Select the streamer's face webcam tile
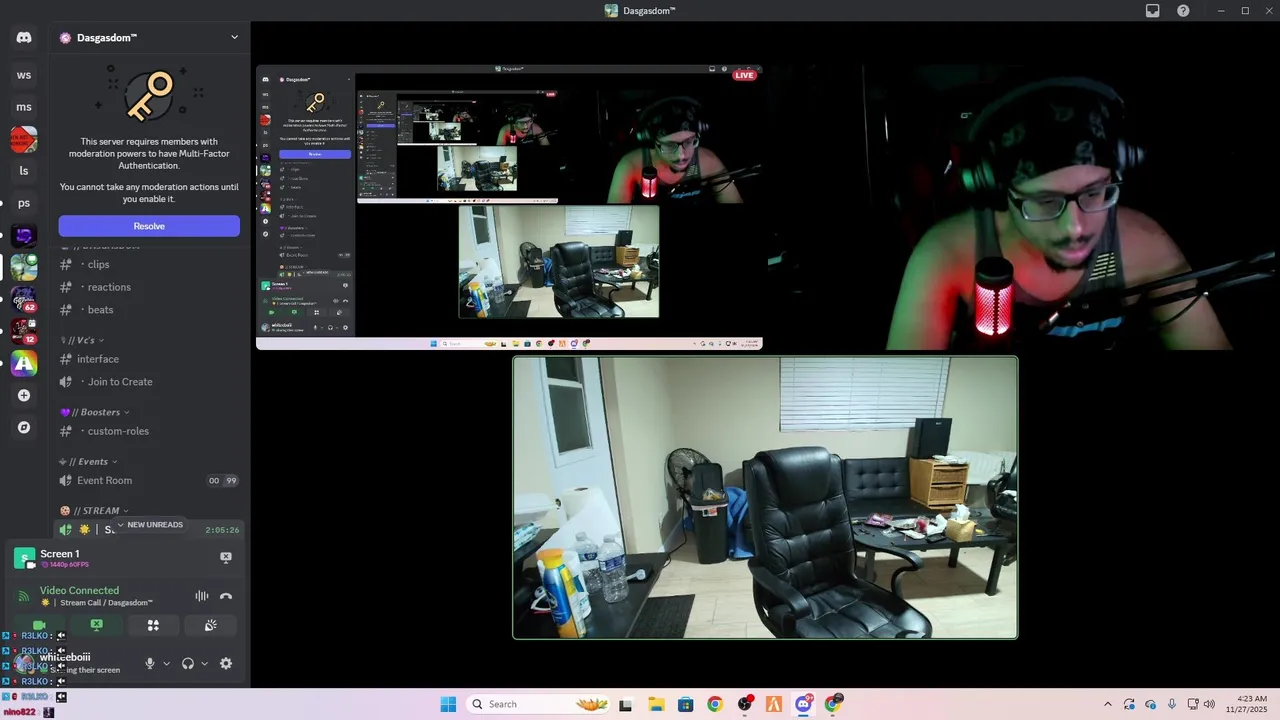The width and height of the screenshot is (1280, 720). (x=1021, y=207)
